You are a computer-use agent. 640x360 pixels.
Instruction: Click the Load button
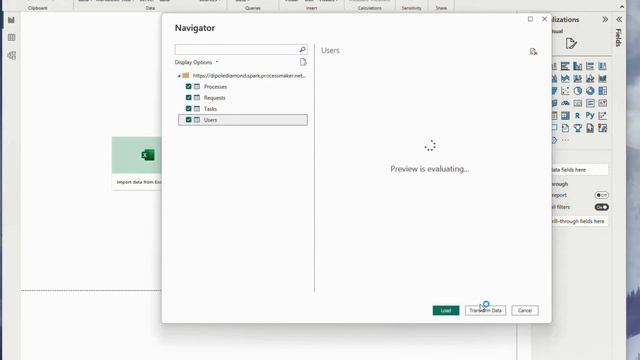[x=446, y=310]
